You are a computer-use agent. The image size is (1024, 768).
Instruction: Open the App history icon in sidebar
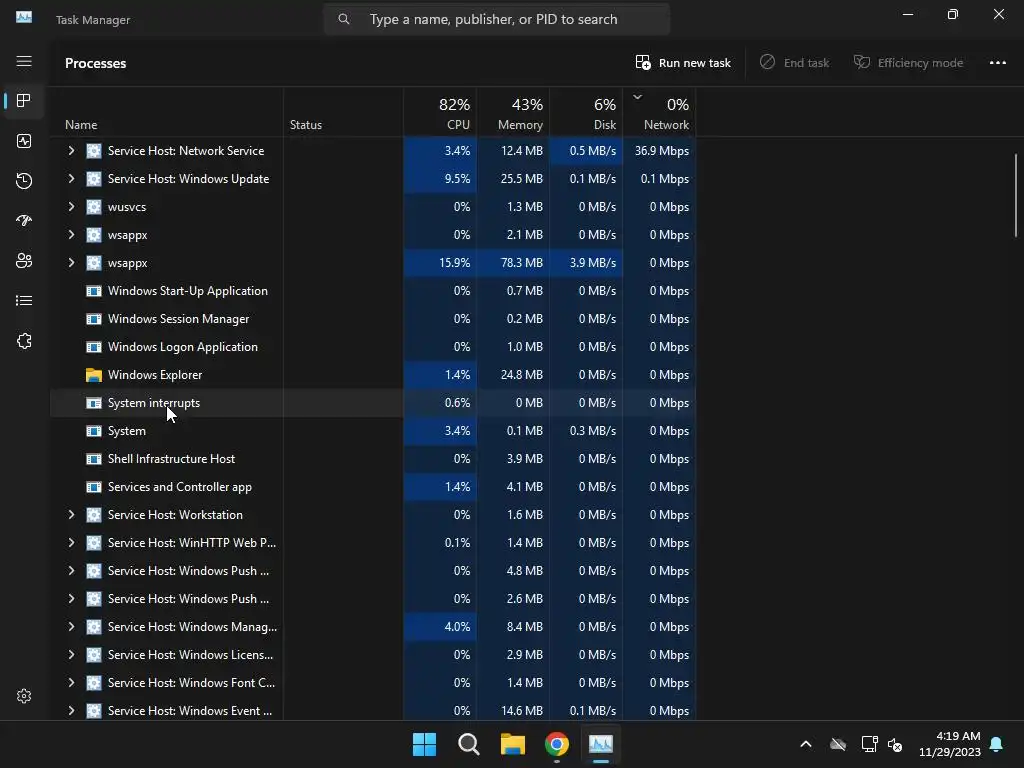[x=24, y=181]
